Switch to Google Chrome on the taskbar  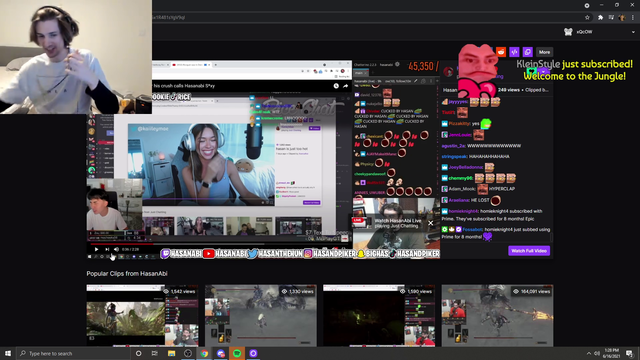pos(204,353)
